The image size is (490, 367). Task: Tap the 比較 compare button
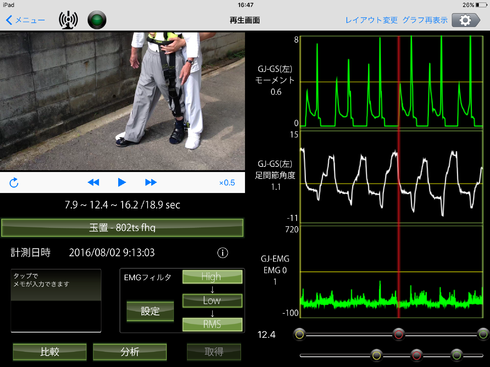coord(50,352)
